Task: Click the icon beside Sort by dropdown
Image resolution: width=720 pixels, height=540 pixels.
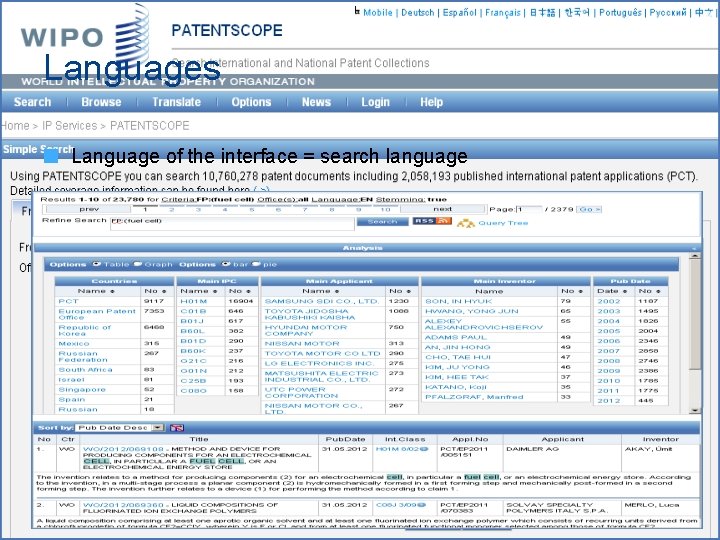Action: pos(177,428)
